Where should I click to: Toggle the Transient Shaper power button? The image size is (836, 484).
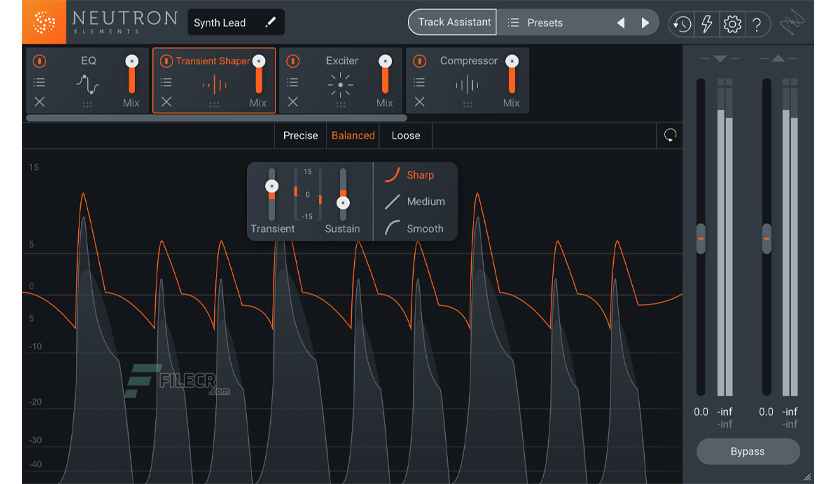coord(166,61)
